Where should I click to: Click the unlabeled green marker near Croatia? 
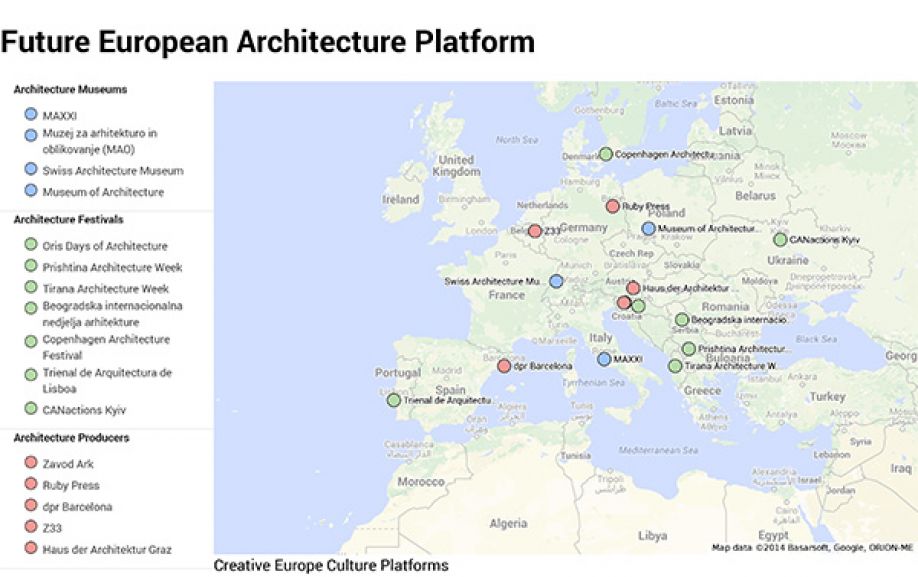[x=639, y=305]
